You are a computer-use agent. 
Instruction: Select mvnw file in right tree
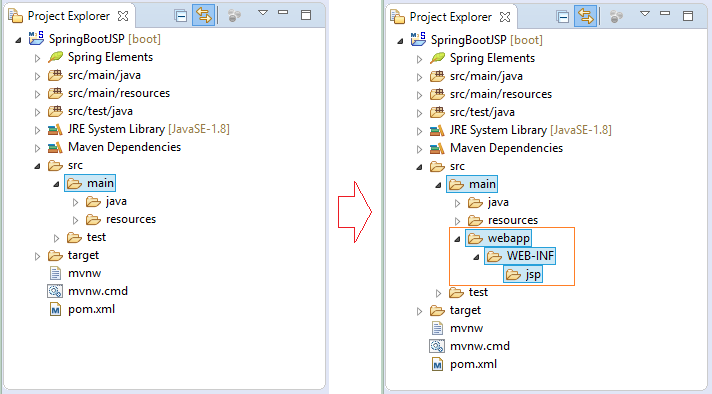(x=457, y=328)
